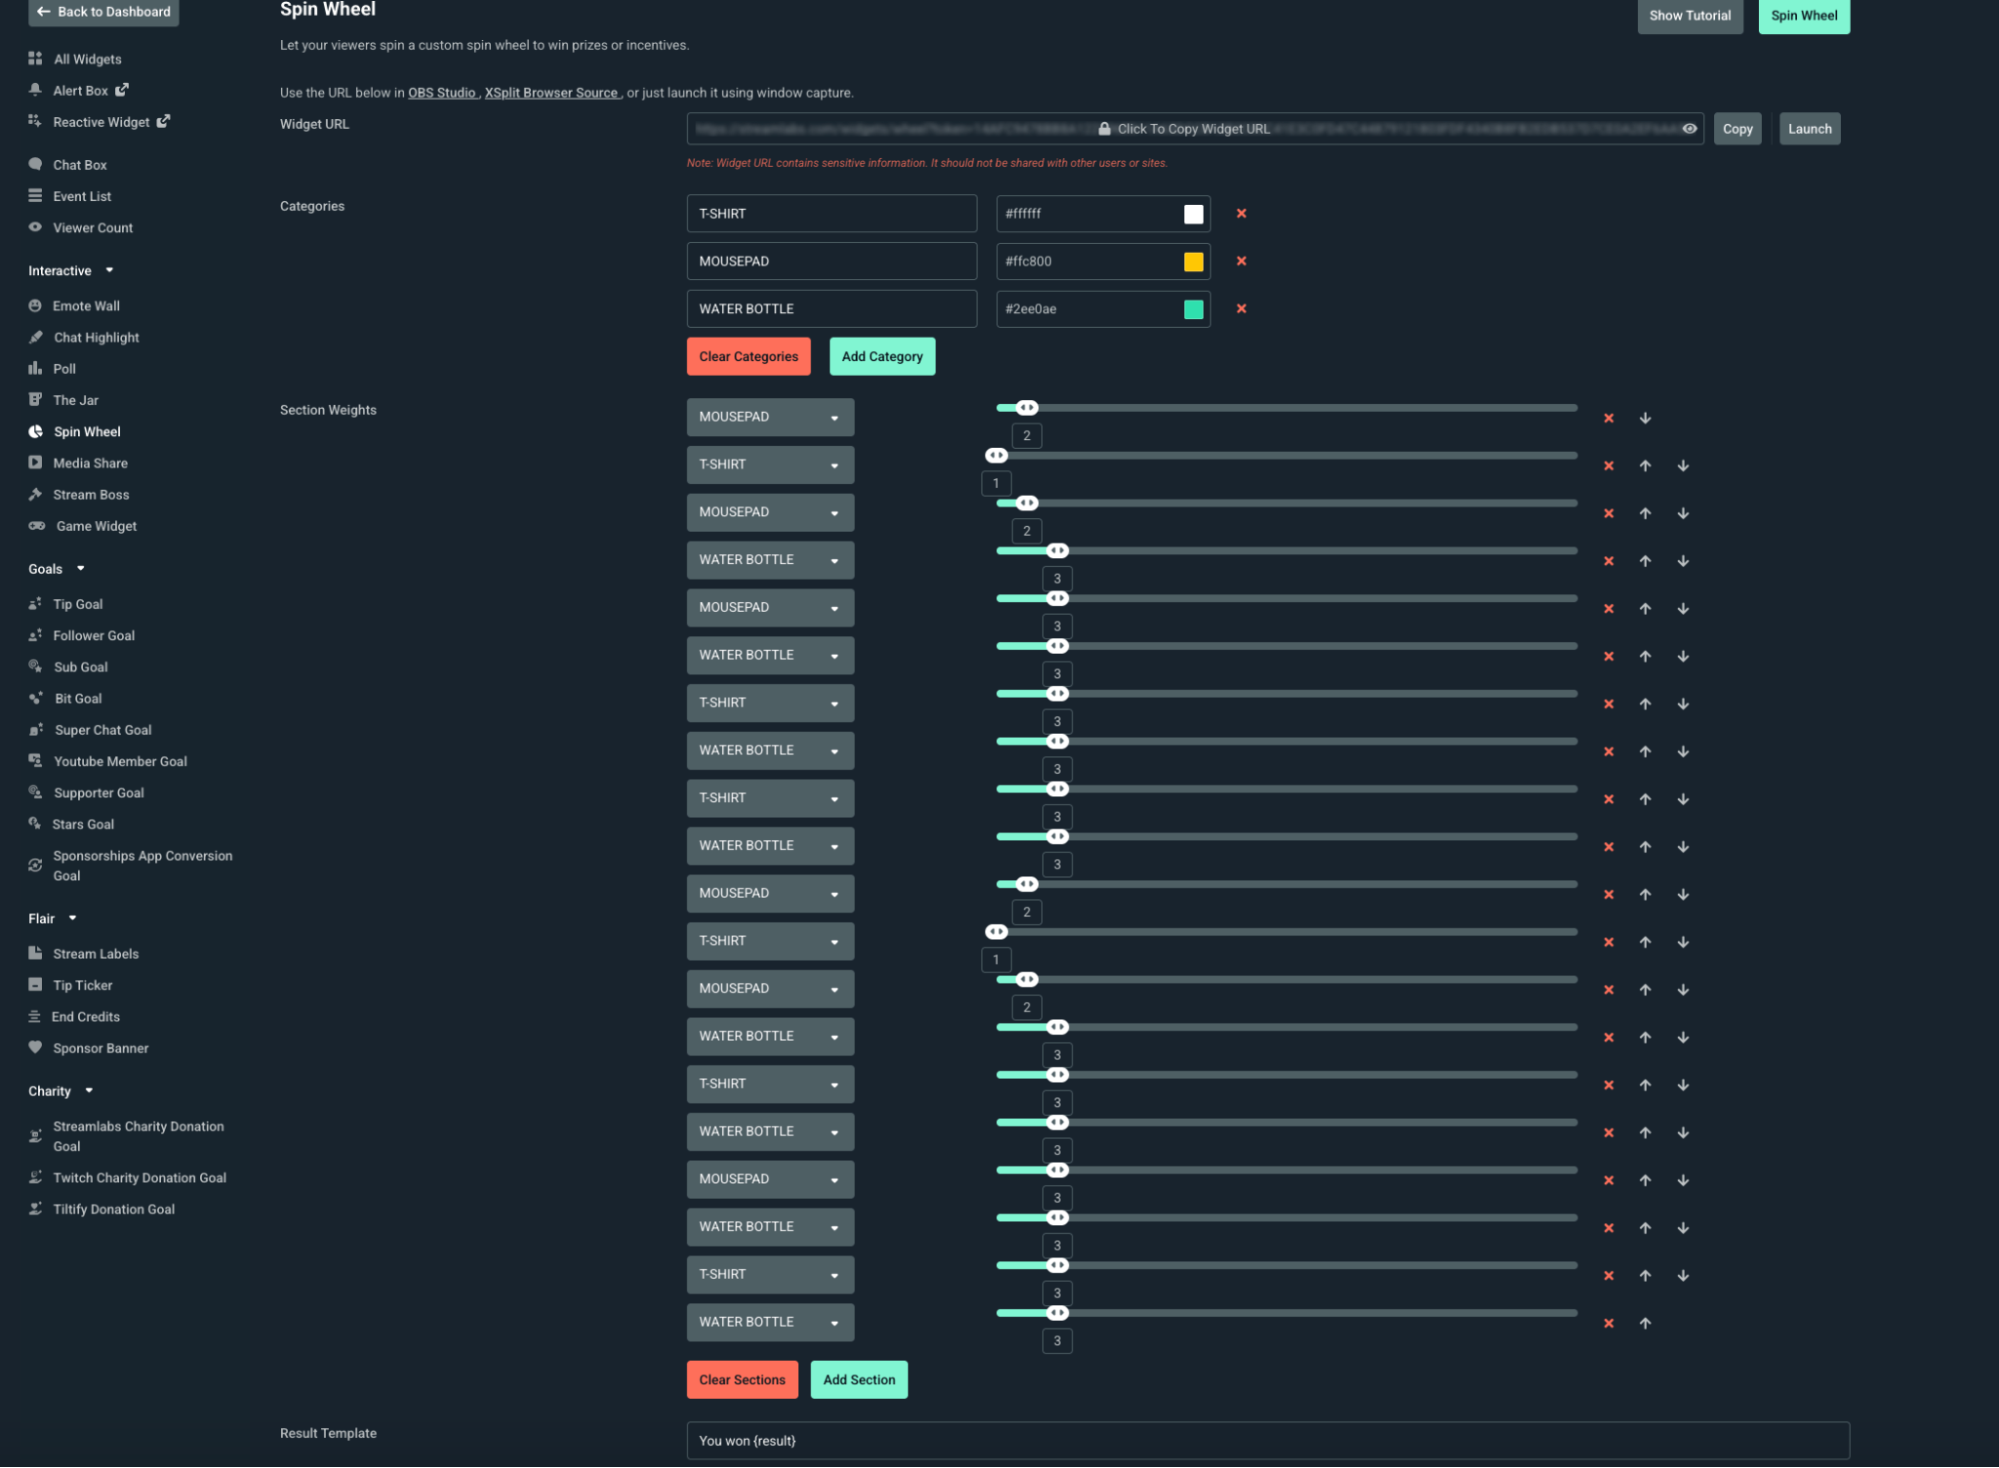The image size is (1999, 1468).
Task: Move the first MOUSEPAD section down
Action: [1645, 418]
